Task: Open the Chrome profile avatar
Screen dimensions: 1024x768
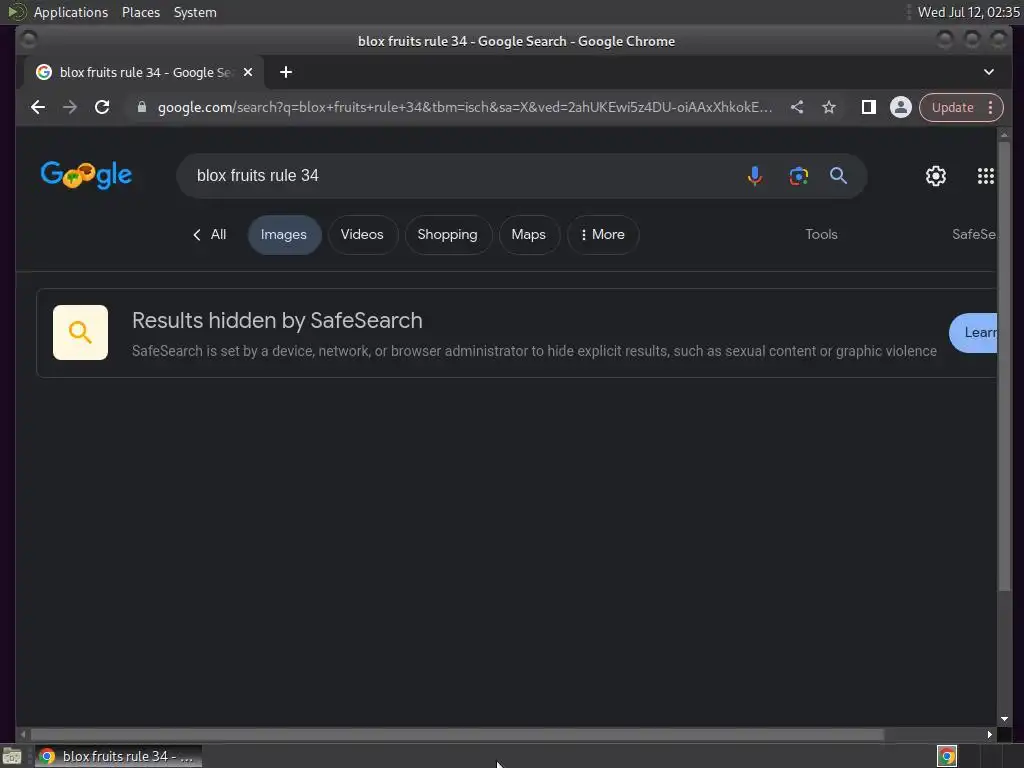Action: 901,107
